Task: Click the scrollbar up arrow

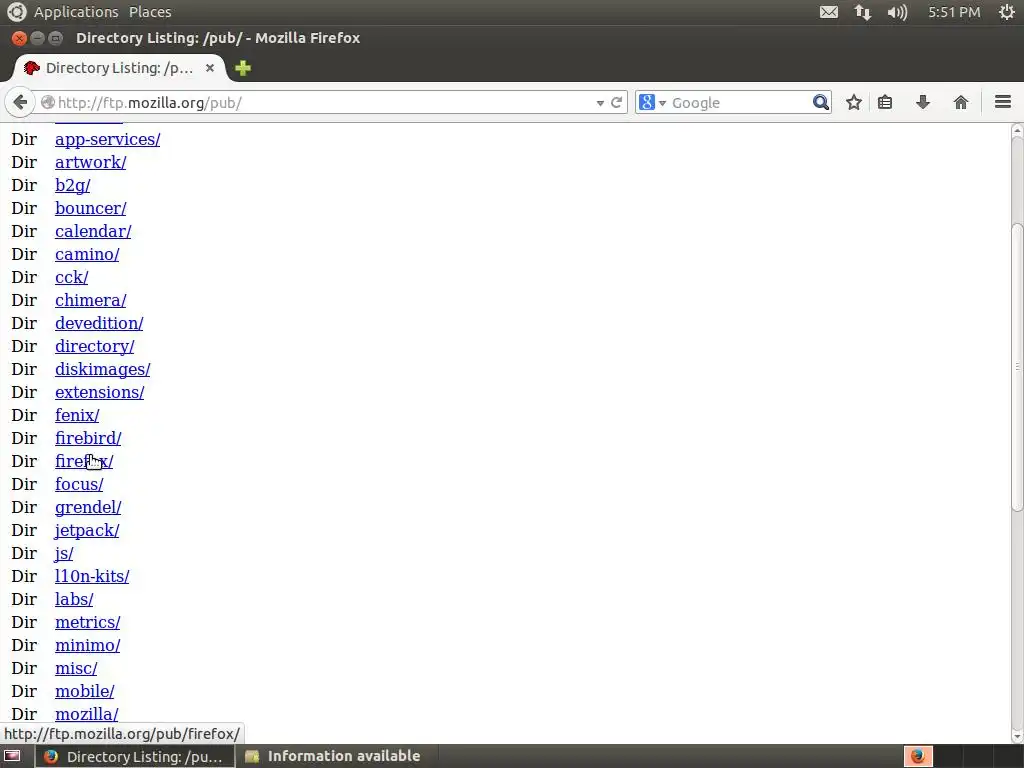Action: click(x=1017, y=131)
